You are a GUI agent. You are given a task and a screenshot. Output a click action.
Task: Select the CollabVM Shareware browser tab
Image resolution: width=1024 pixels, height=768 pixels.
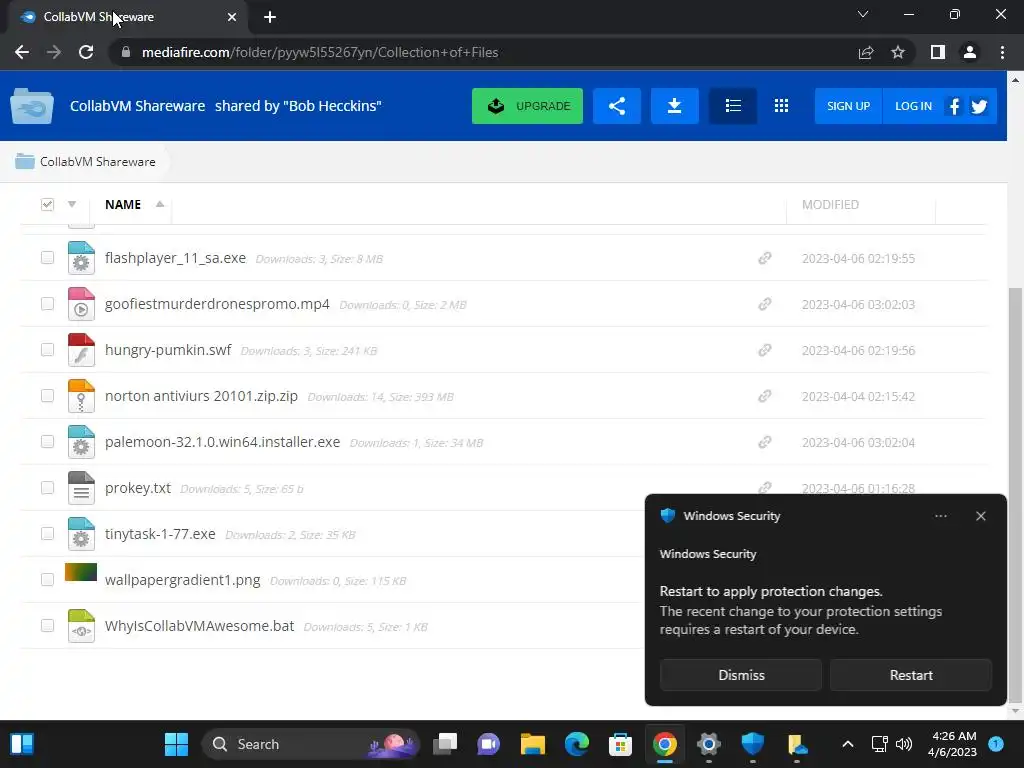coord(127,17)
